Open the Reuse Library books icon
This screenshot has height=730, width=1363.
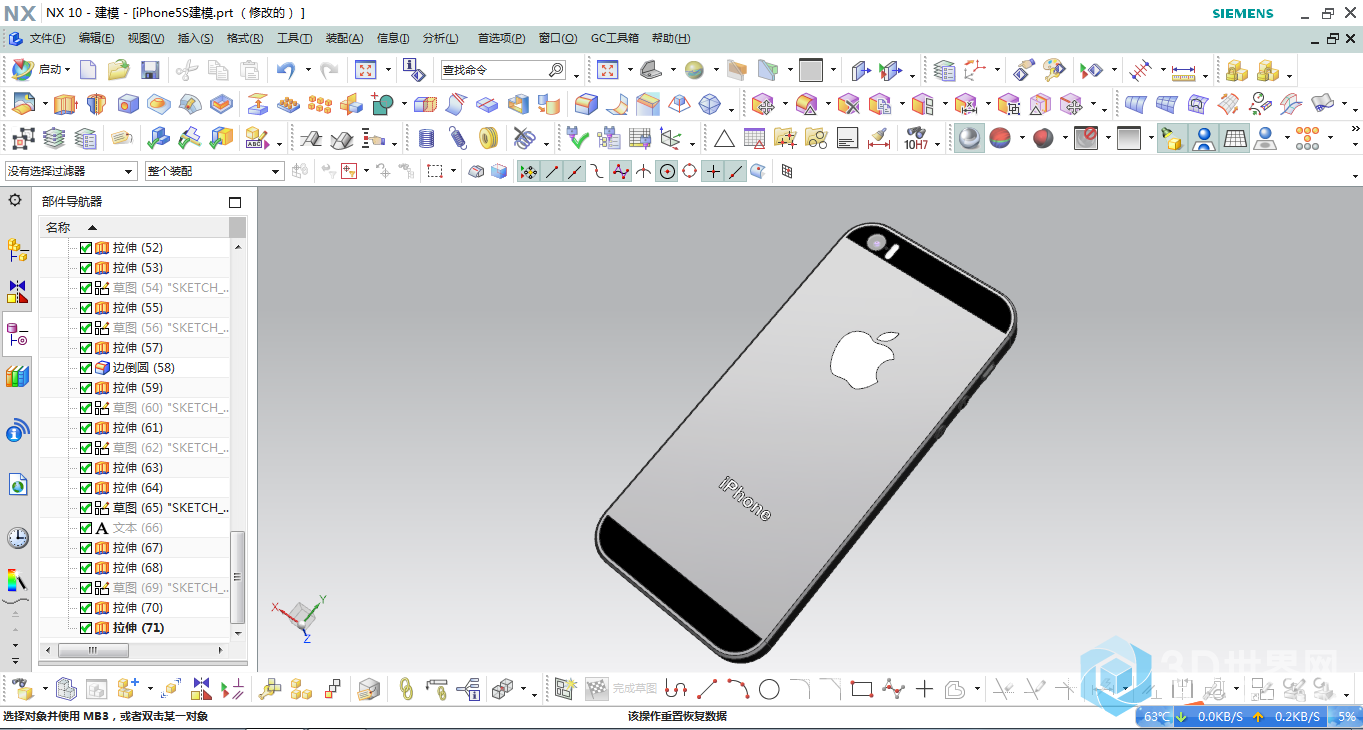click(17, 377)
